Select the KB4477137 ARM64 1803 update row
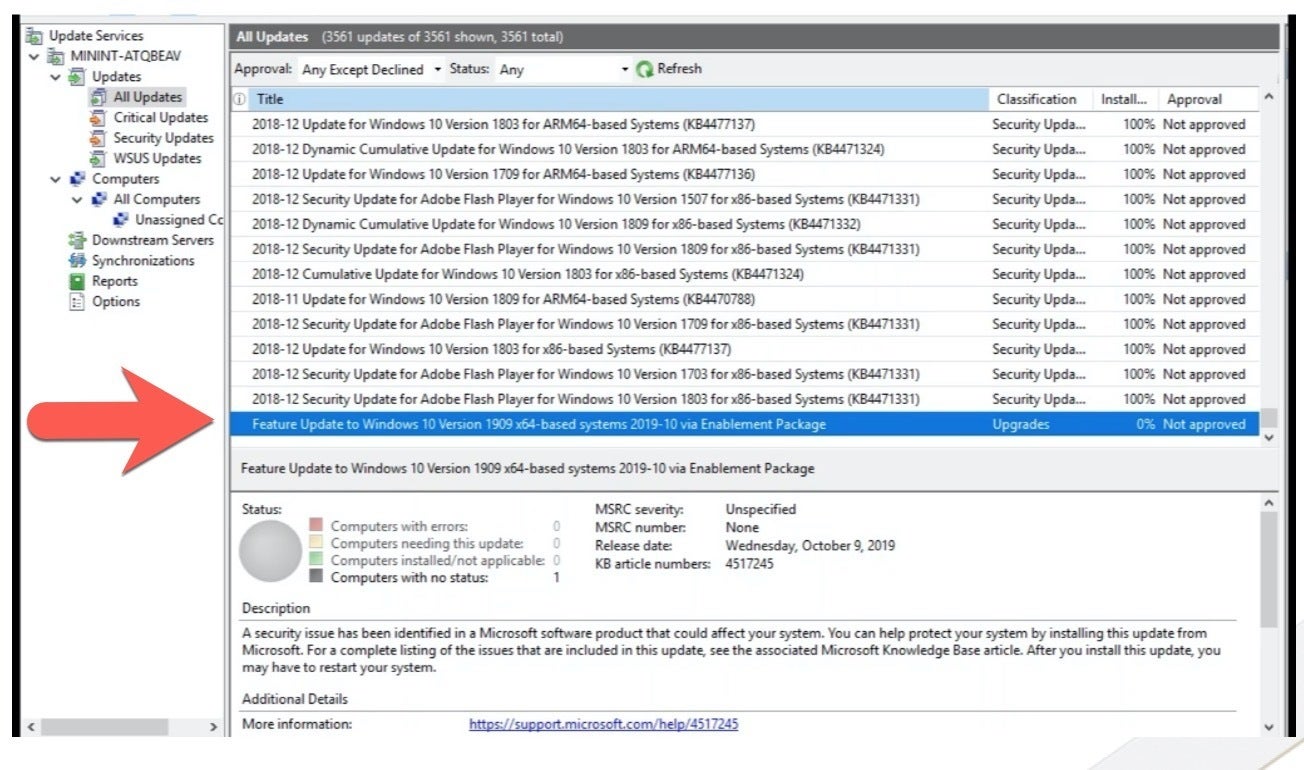 pyautogui.click(x=744, y=125)
